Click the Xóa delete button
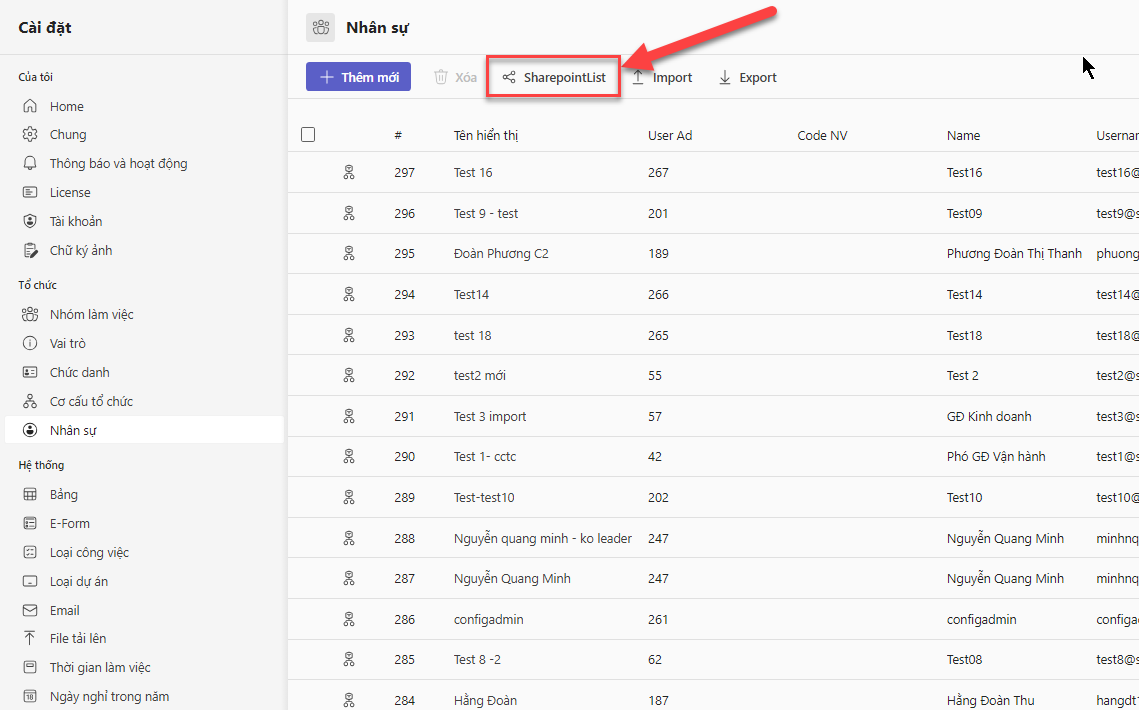The width and height of the screenshot is (1139, 710). [455, 78]
